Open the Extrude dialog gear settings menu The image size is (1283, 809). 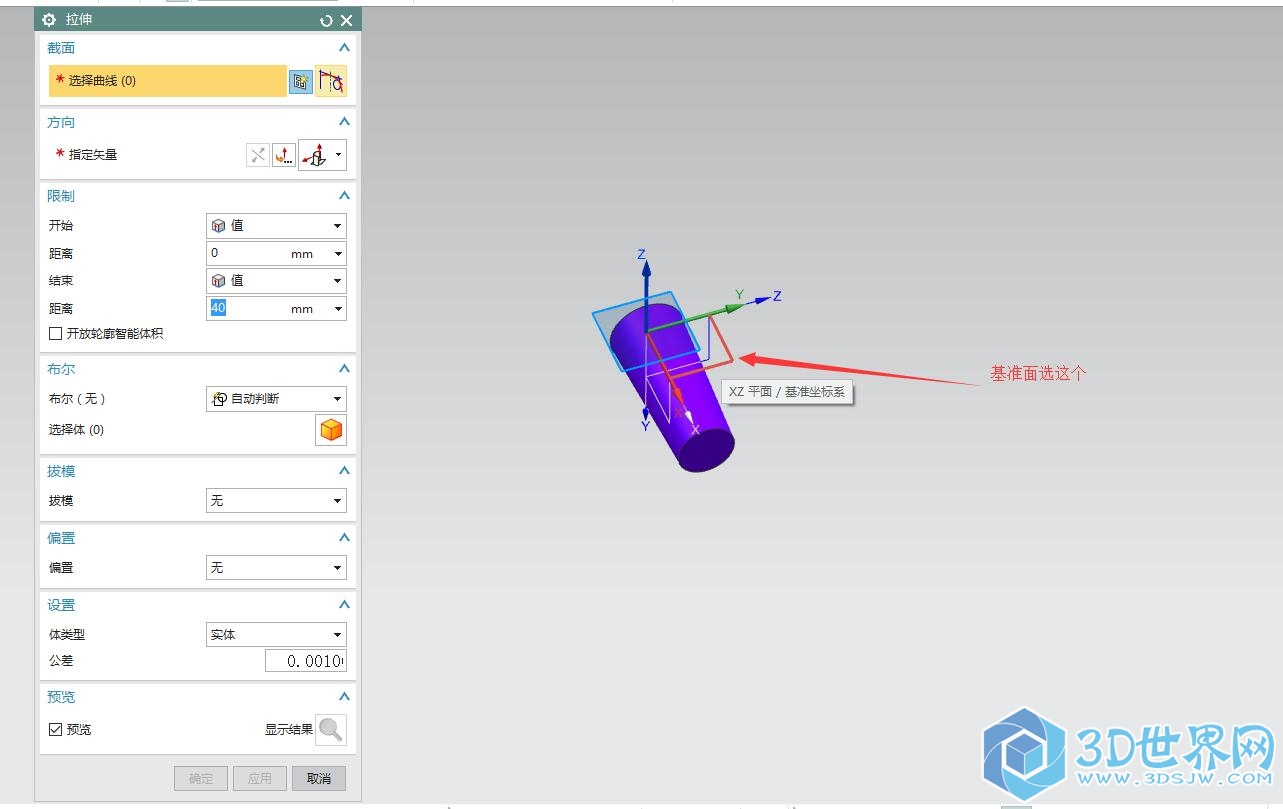(49, 20)
